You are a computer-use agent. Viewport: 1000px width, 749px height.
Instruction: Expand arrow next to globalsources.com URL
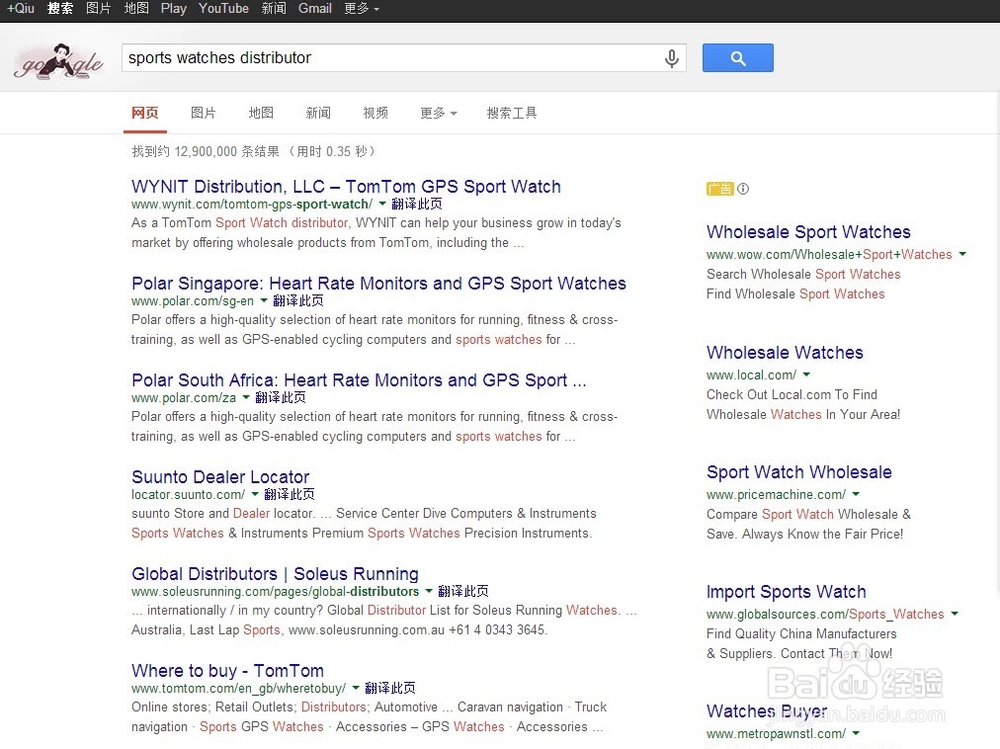click(954, 614)
